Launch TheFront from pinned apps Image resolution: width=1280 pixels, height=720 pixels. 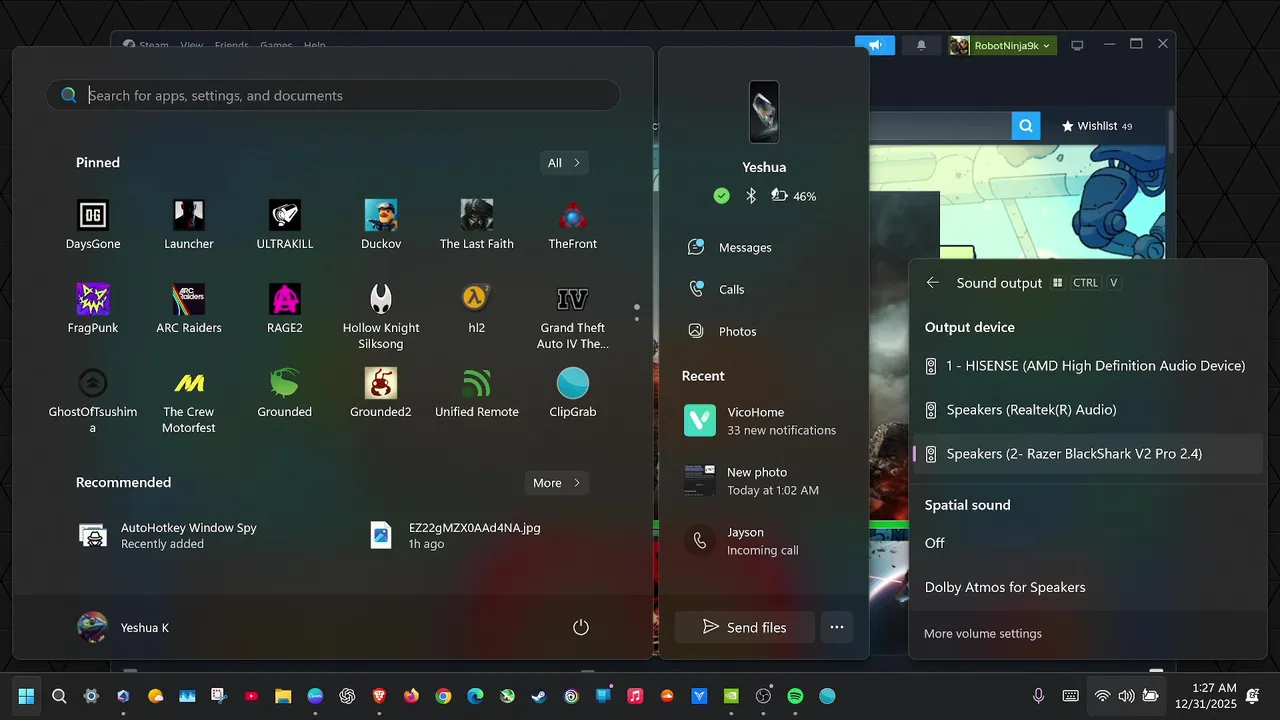(x=573, y=224)
